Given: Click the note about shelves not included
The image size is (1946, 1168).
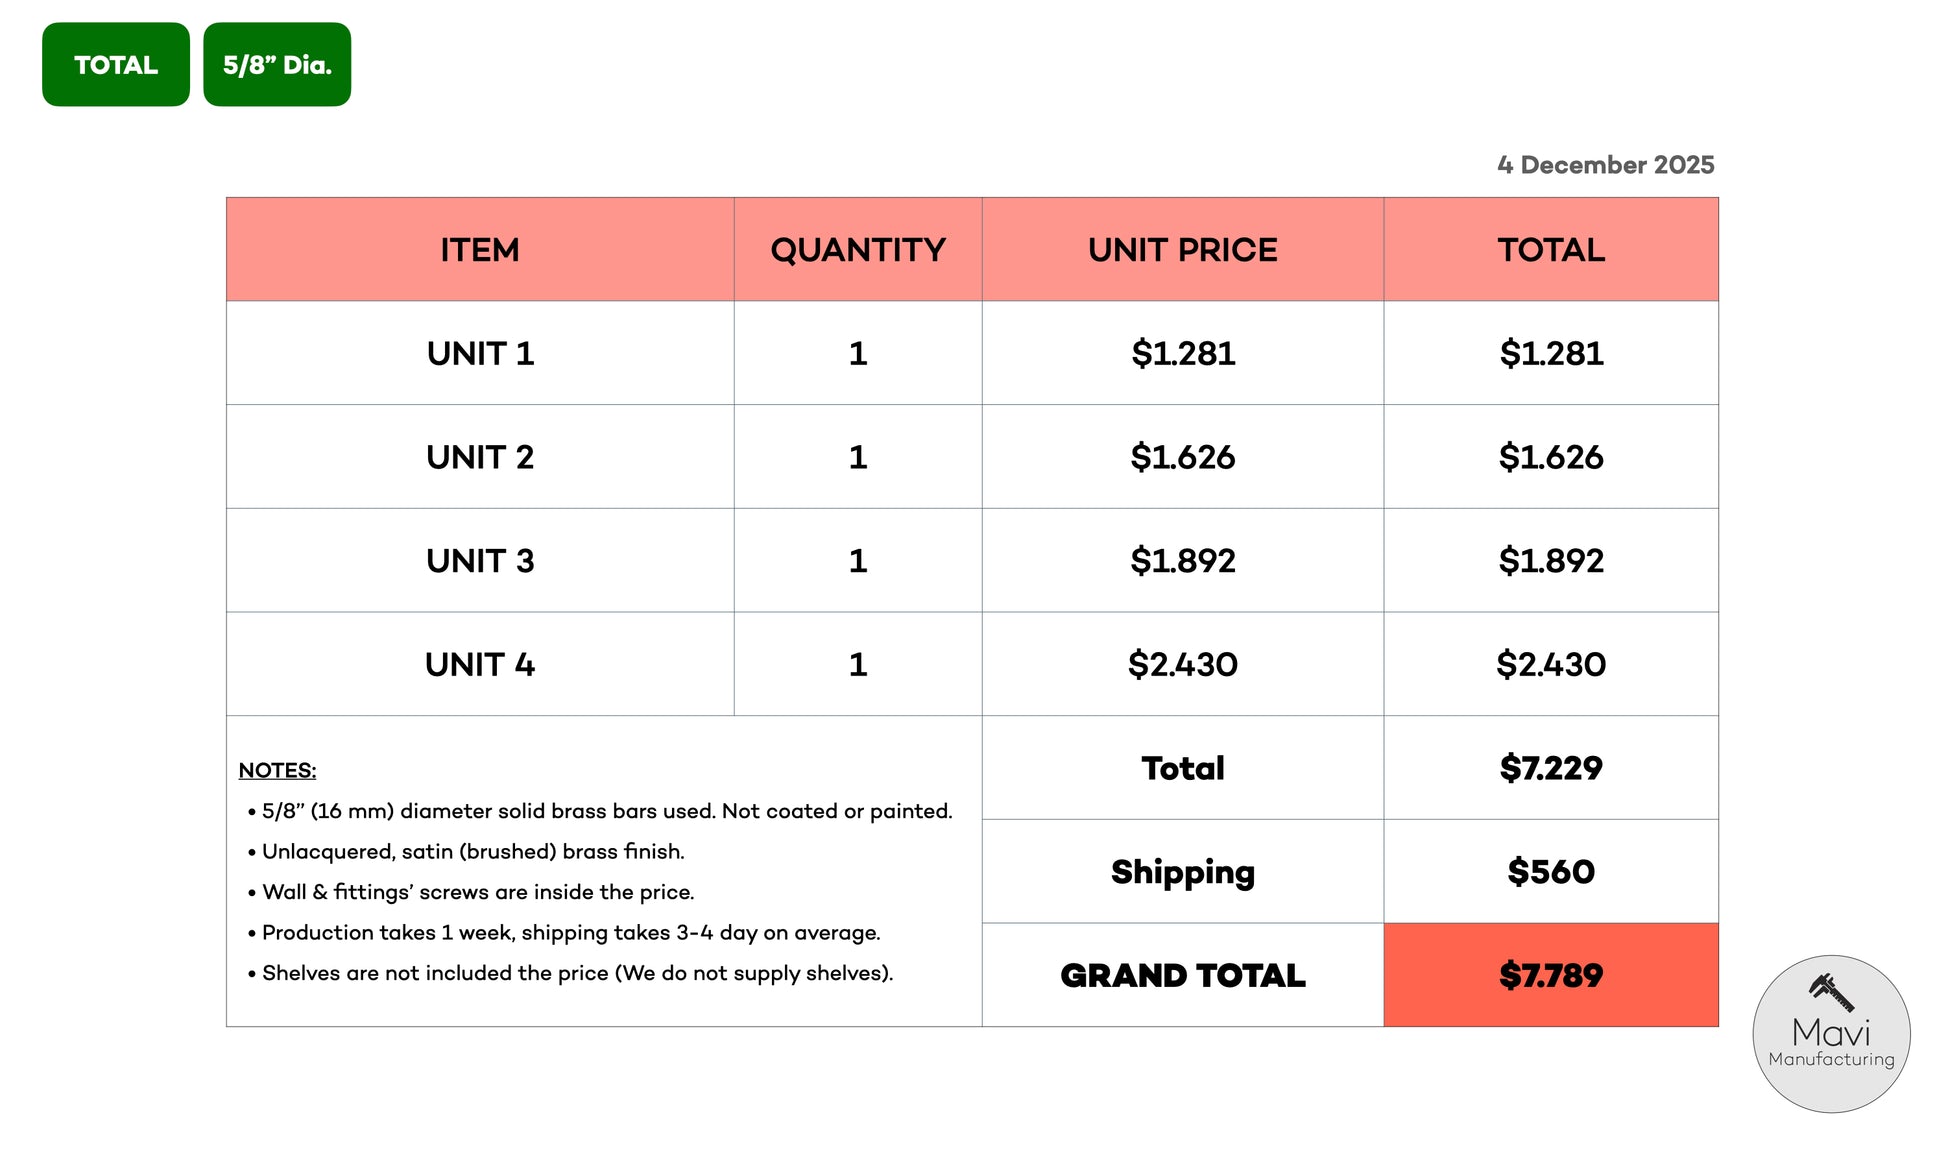Looking at the screenshot, I should point(577,973).
